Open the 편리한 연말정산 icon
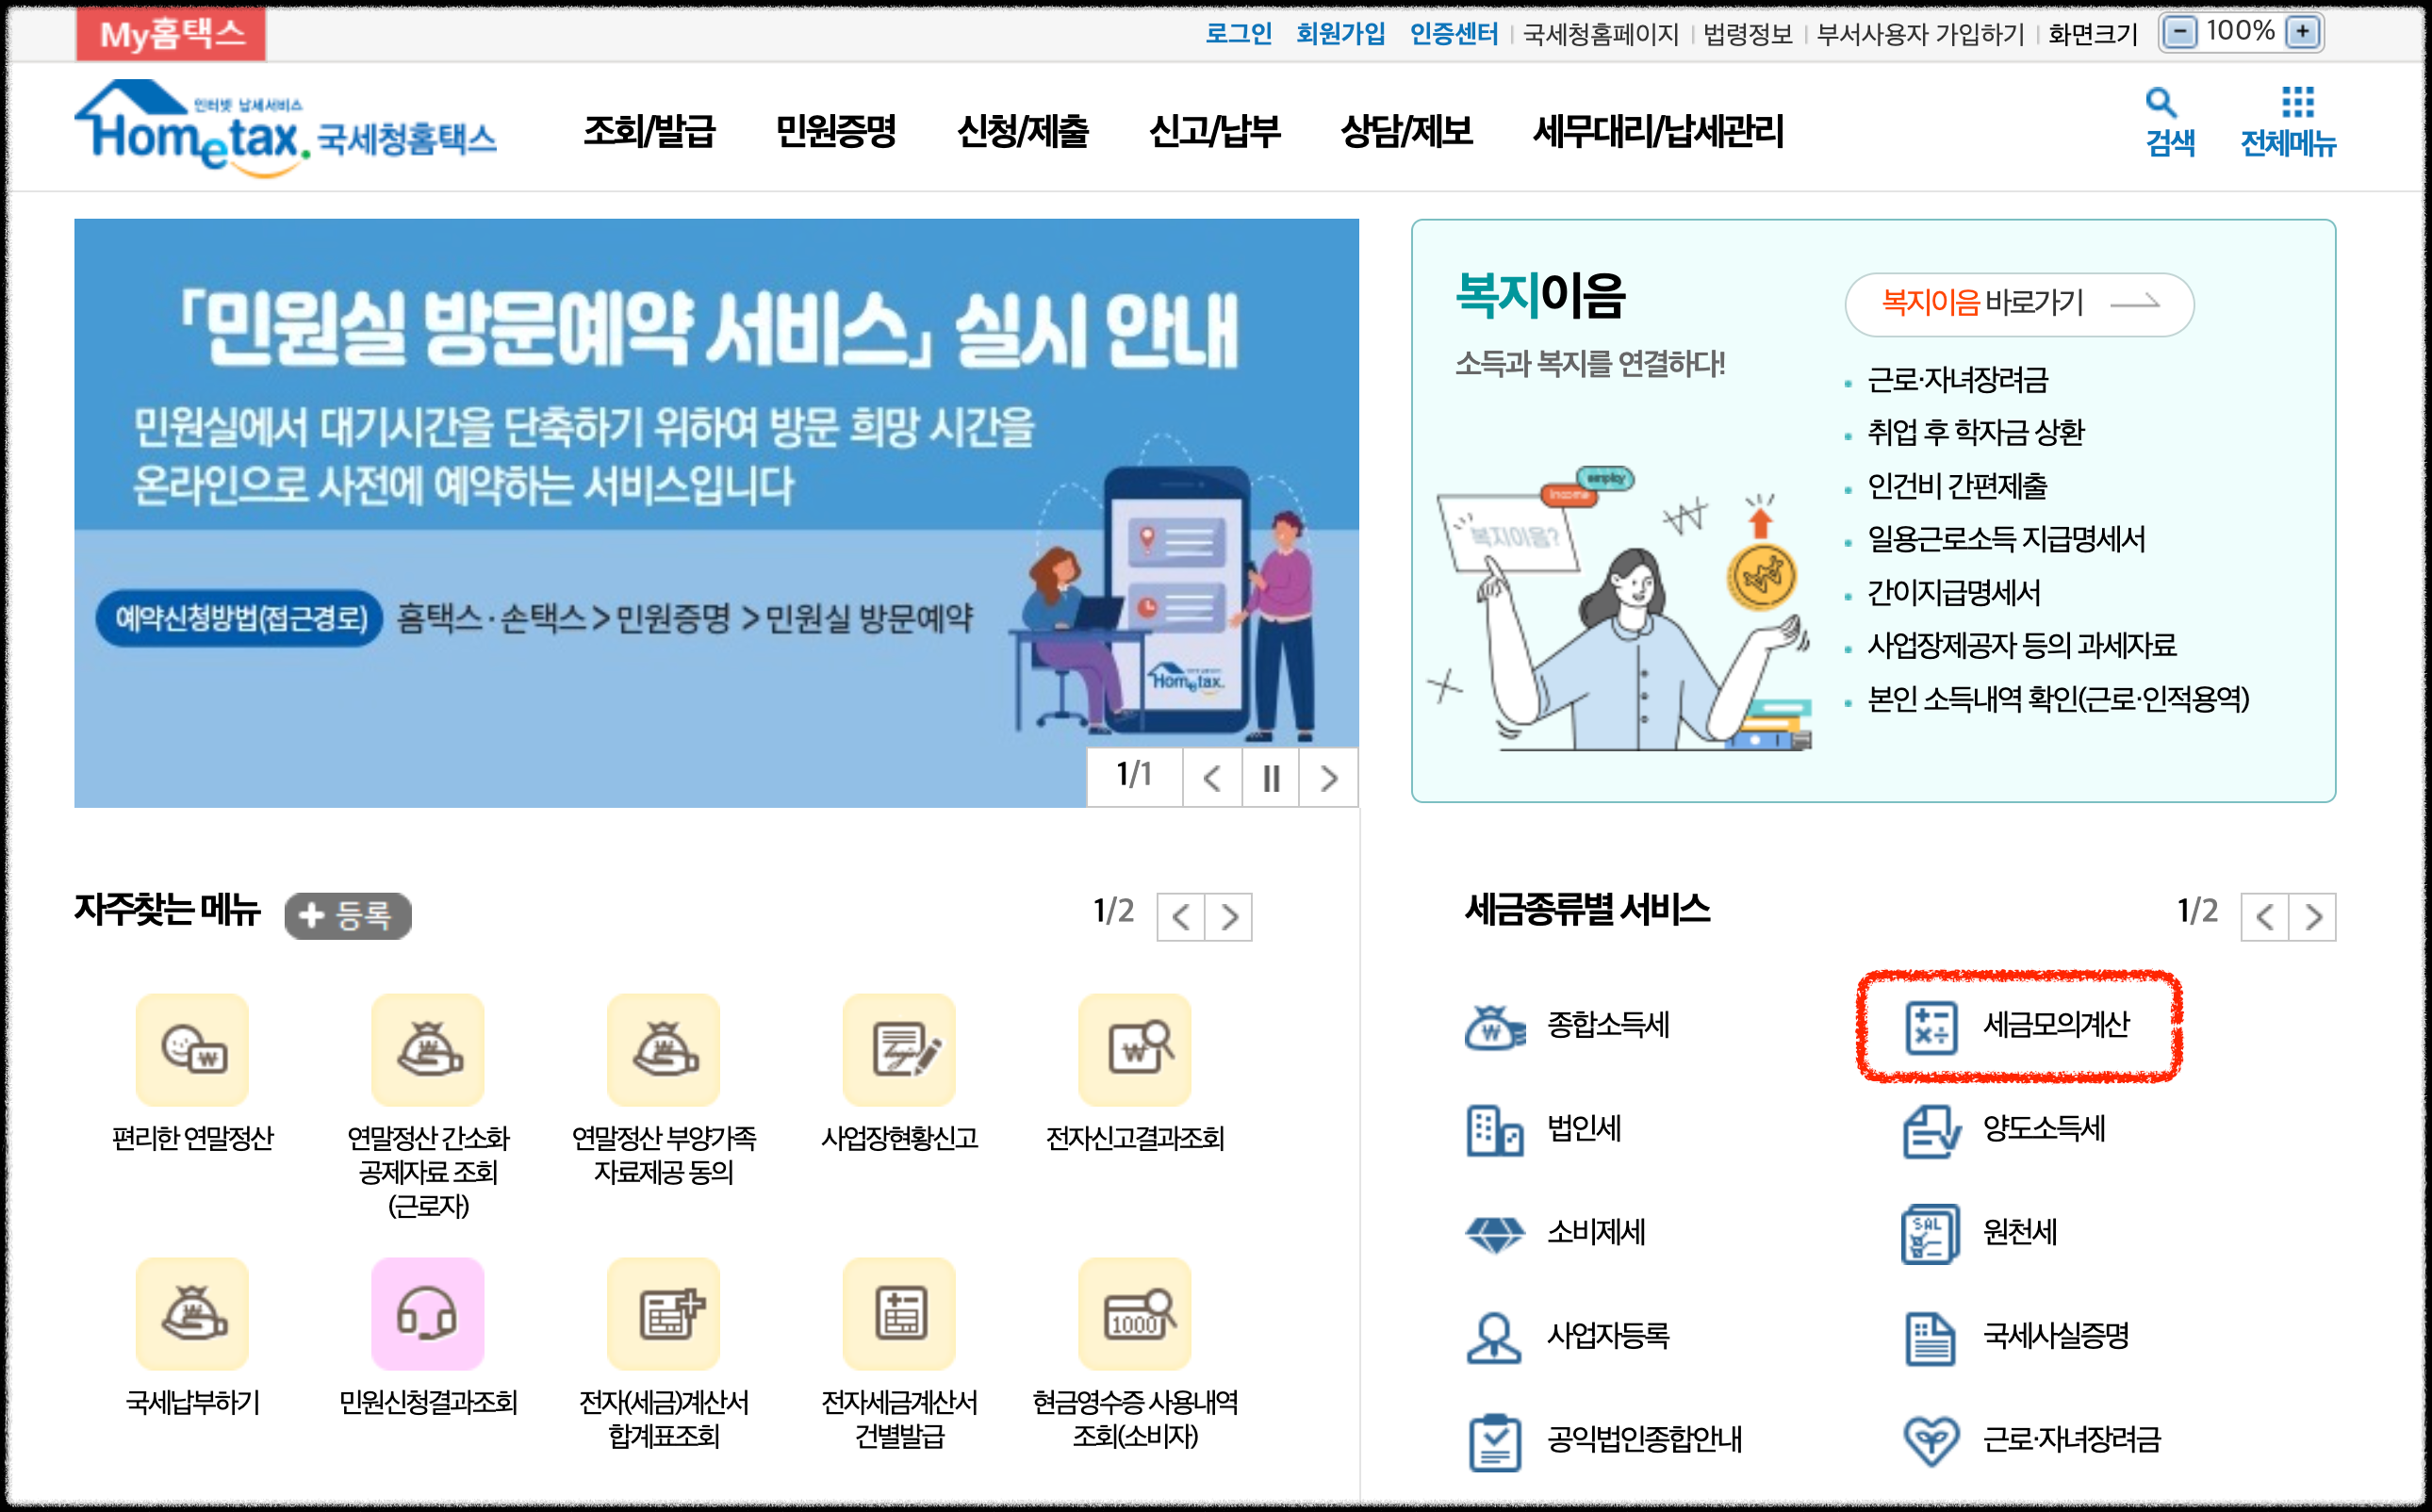Image resolution: width=2432 pixels, height=1512 pixels. [x=192, y=1049]
